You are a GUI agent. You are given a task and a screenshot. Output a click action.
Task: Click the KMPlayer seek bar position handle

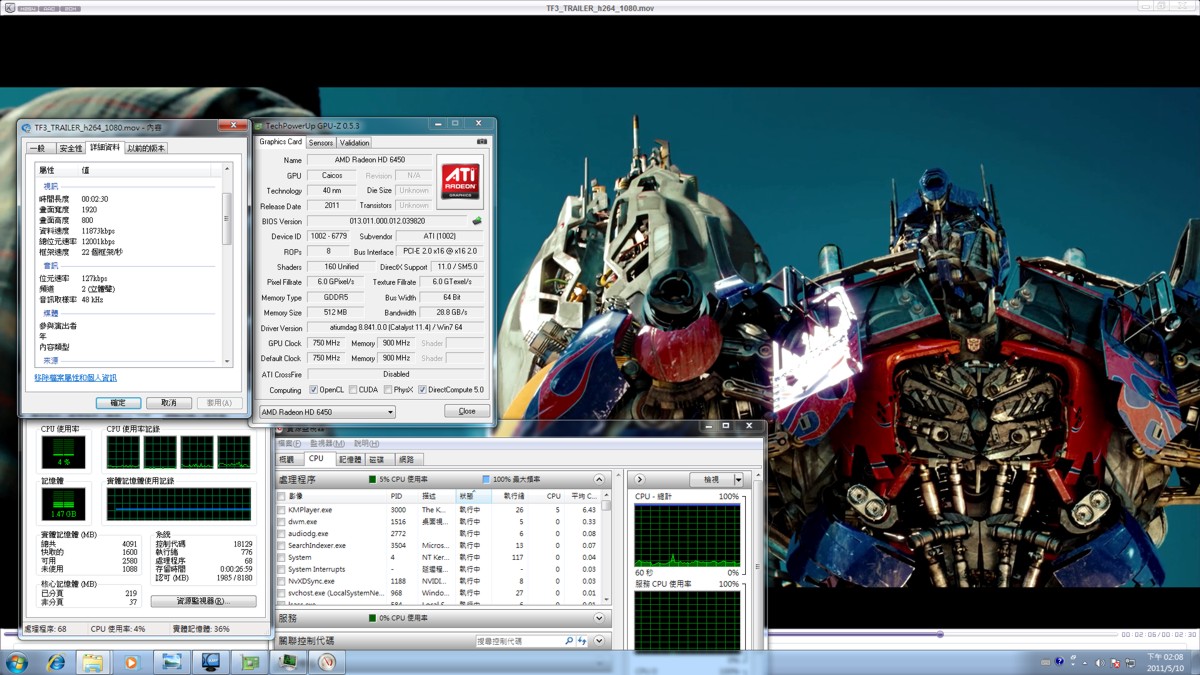[940, 634]
